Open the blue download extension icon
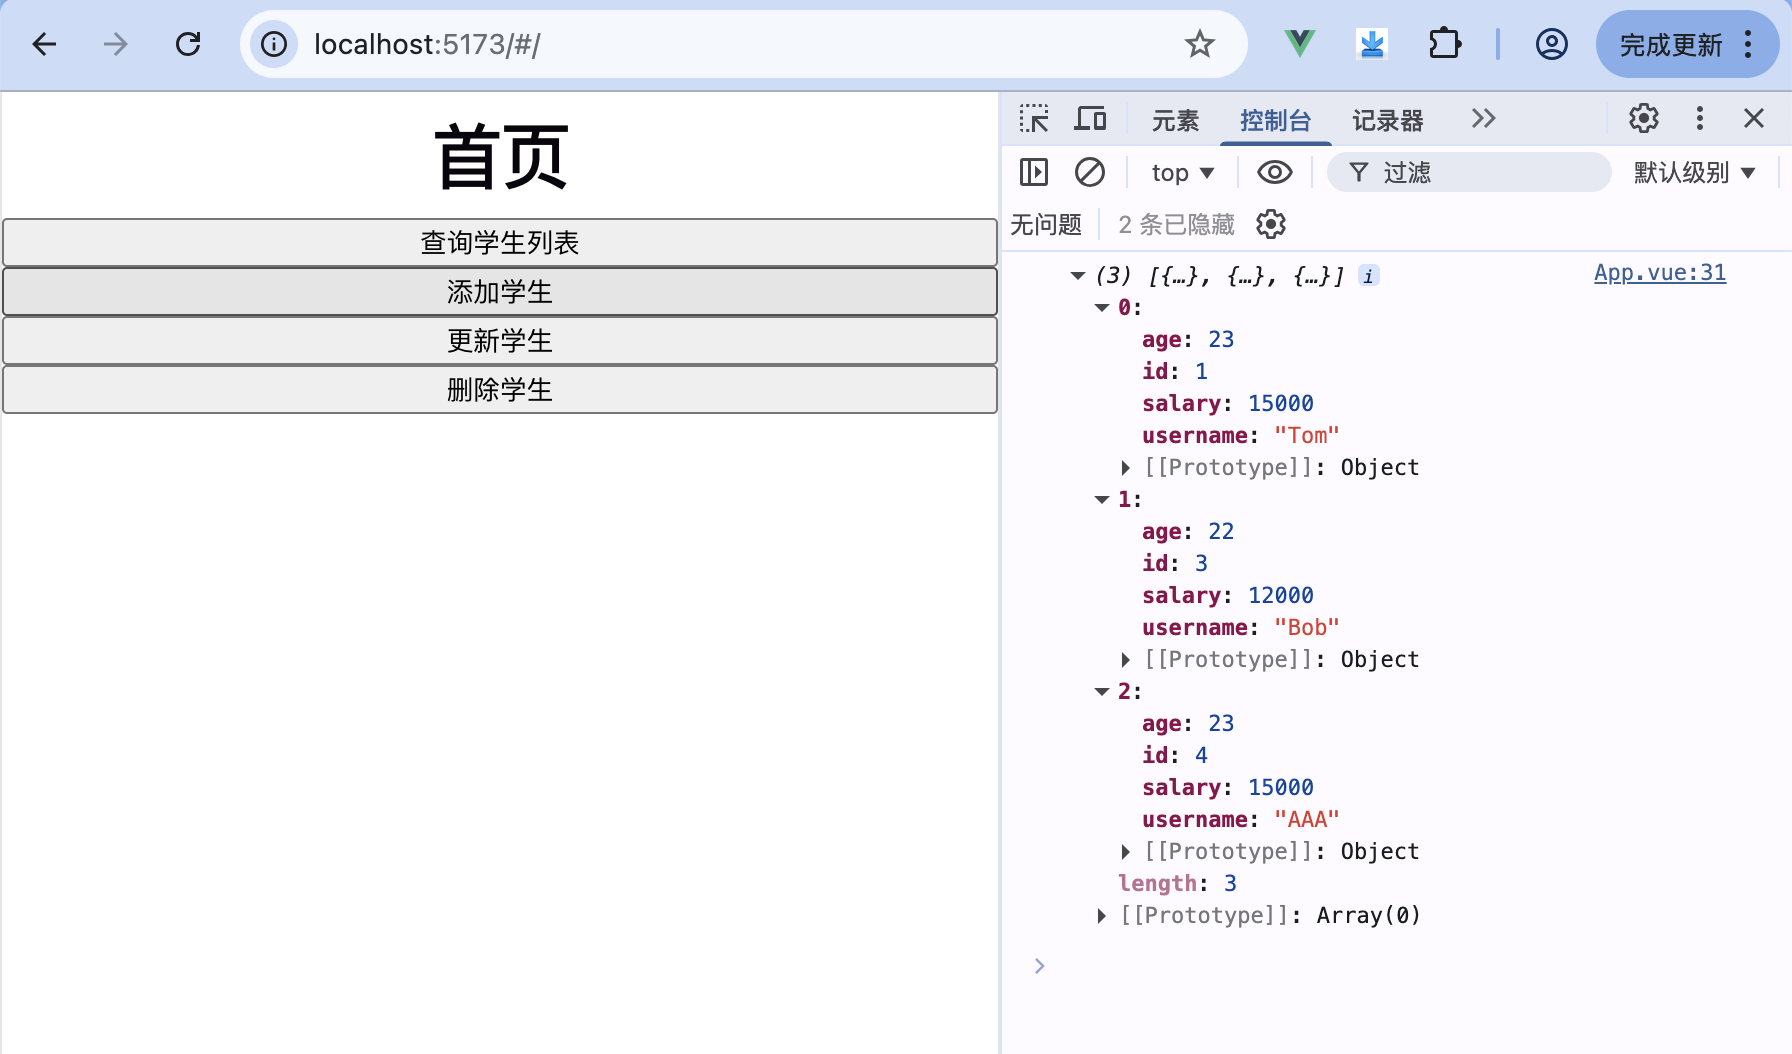Image resolution: width=1792 pixels, height=1054 pixels. pos(1372,44)
